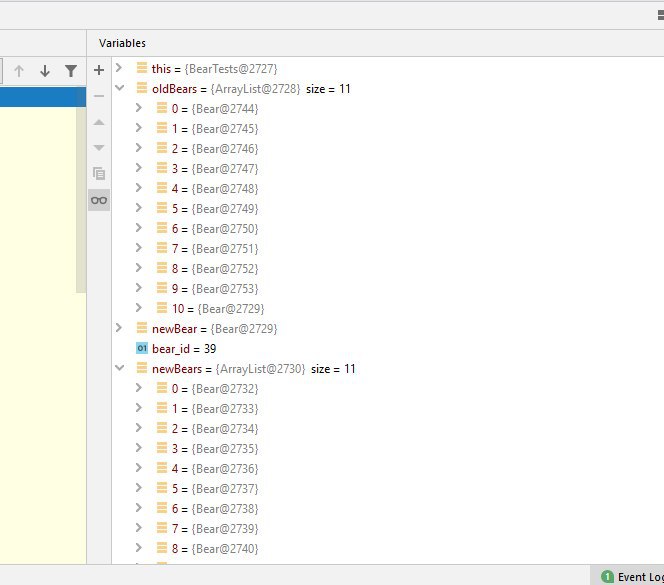
Task: Click the New Watch plus icon
Action: click(99, 70)
